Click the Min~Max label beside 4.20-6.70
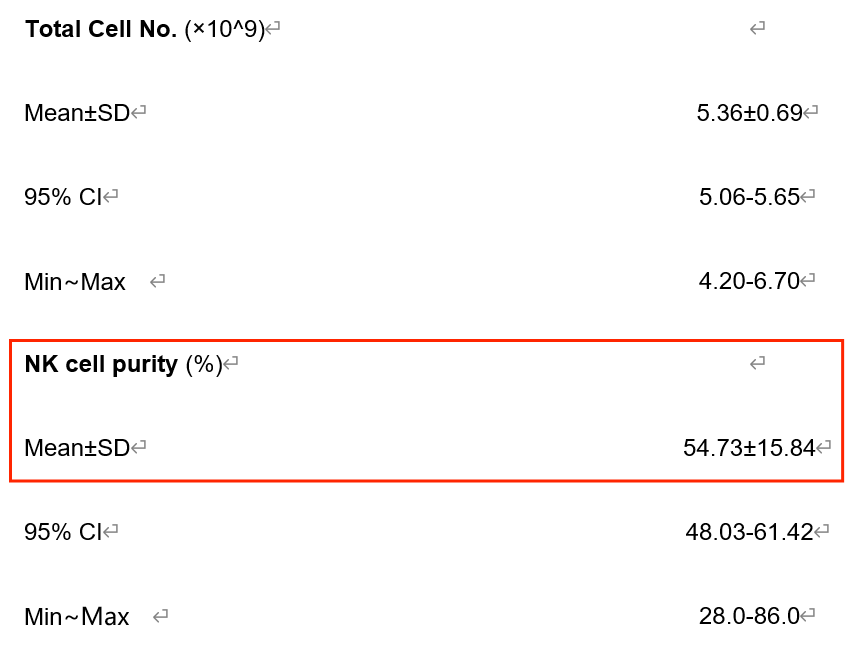Screen dimensions: 856x649 point(75,282)
